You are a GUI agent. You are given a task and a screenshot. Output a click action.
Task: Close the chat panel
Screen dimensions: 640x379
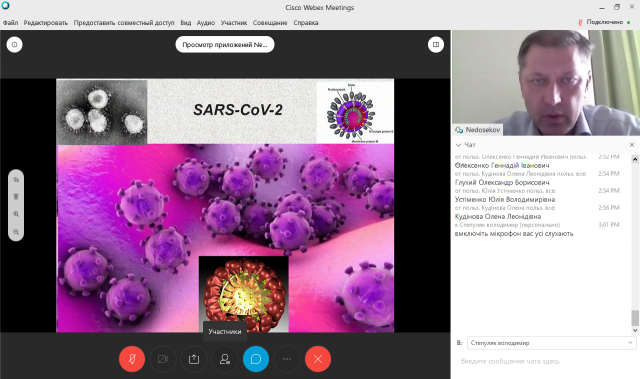tap(632, 145)
